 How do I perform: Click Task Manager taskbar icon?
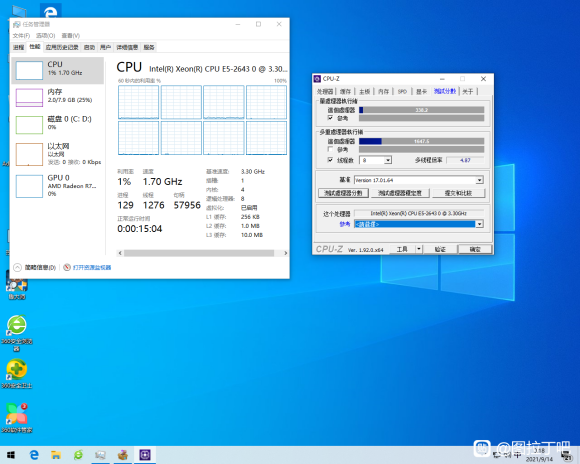100,455
